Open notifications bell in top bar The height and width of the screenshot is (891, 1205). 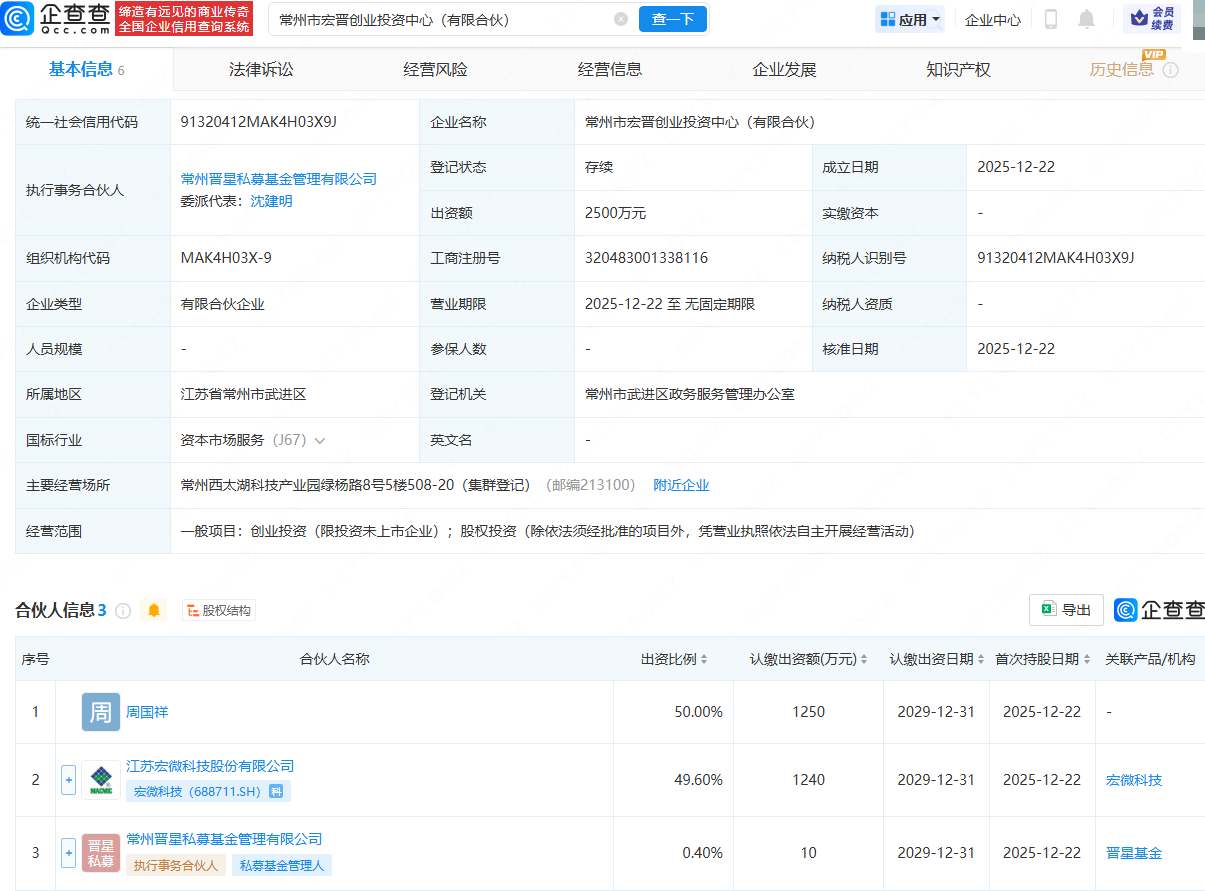[x=1086, y=19]
